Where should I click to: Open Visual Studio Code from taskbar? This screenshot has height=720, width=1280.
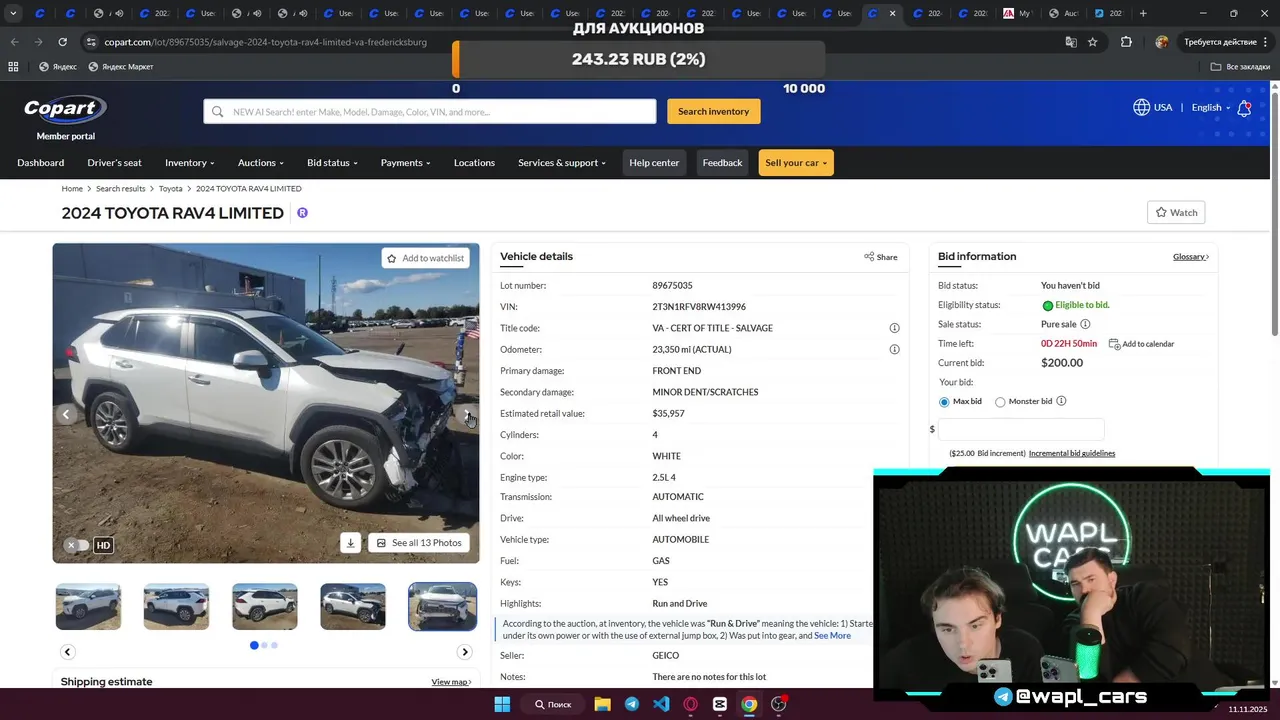661,704
